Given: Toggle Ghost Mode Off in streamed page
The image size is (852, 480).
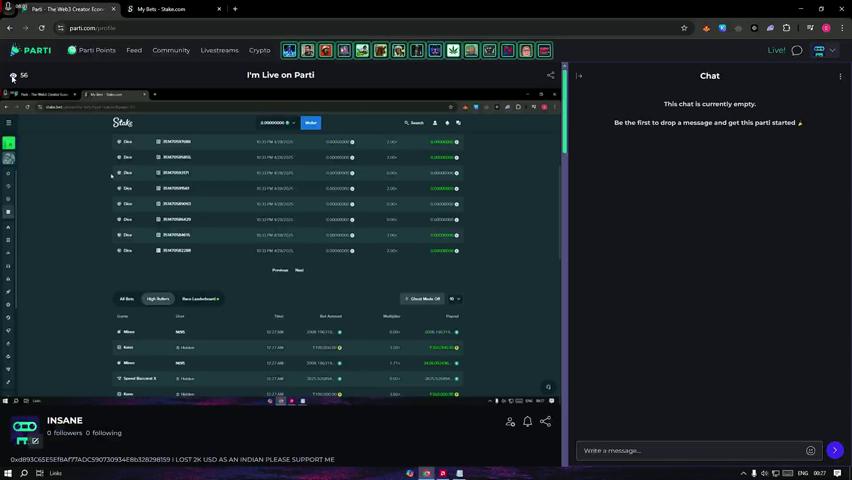Looking at the screenshot, I should (x=422, y=299).
